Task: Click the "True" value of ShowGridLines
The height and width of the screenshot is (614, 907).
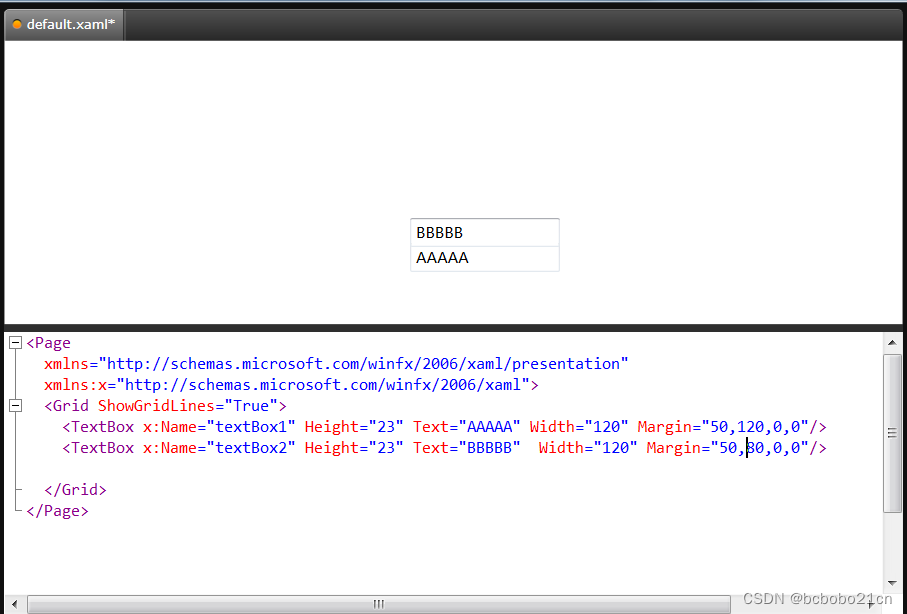Action: pyautogui.click(x=252, y=406)
